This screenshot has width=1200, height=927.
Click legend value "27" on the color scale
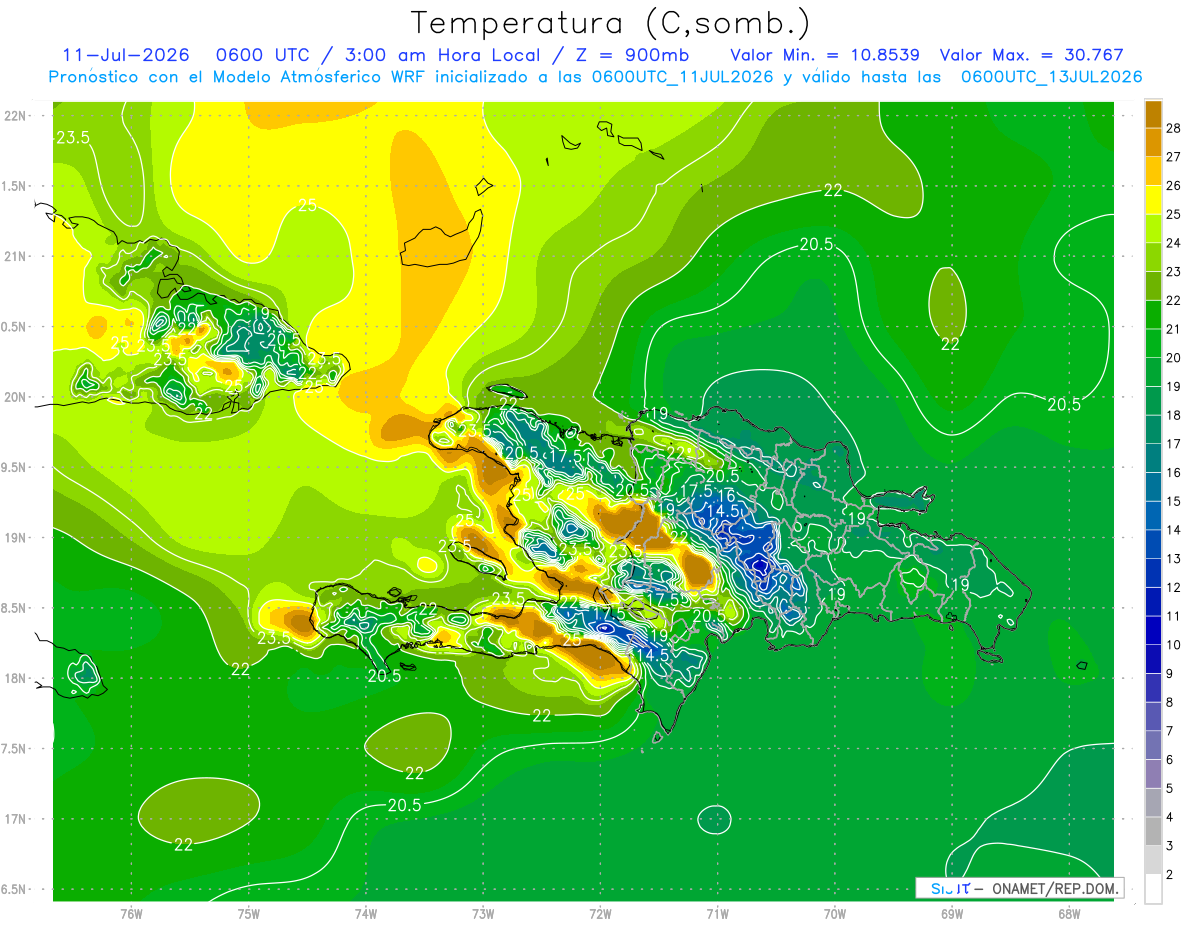[1175, 157]
